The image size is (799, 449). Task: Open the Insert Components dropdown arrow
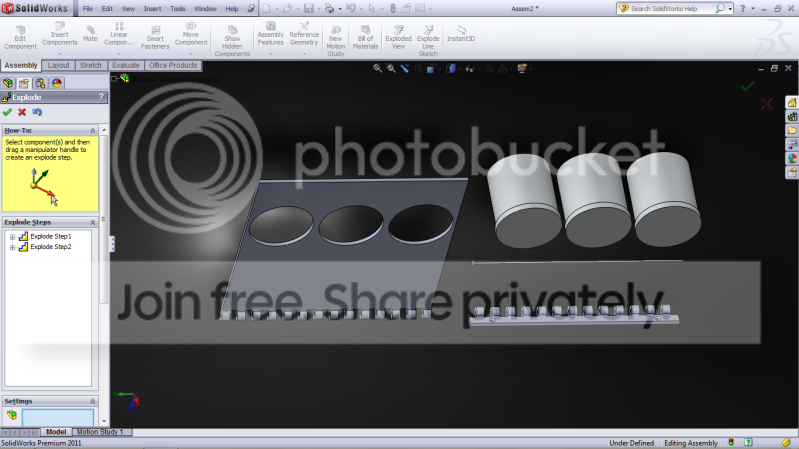point(60,54)
